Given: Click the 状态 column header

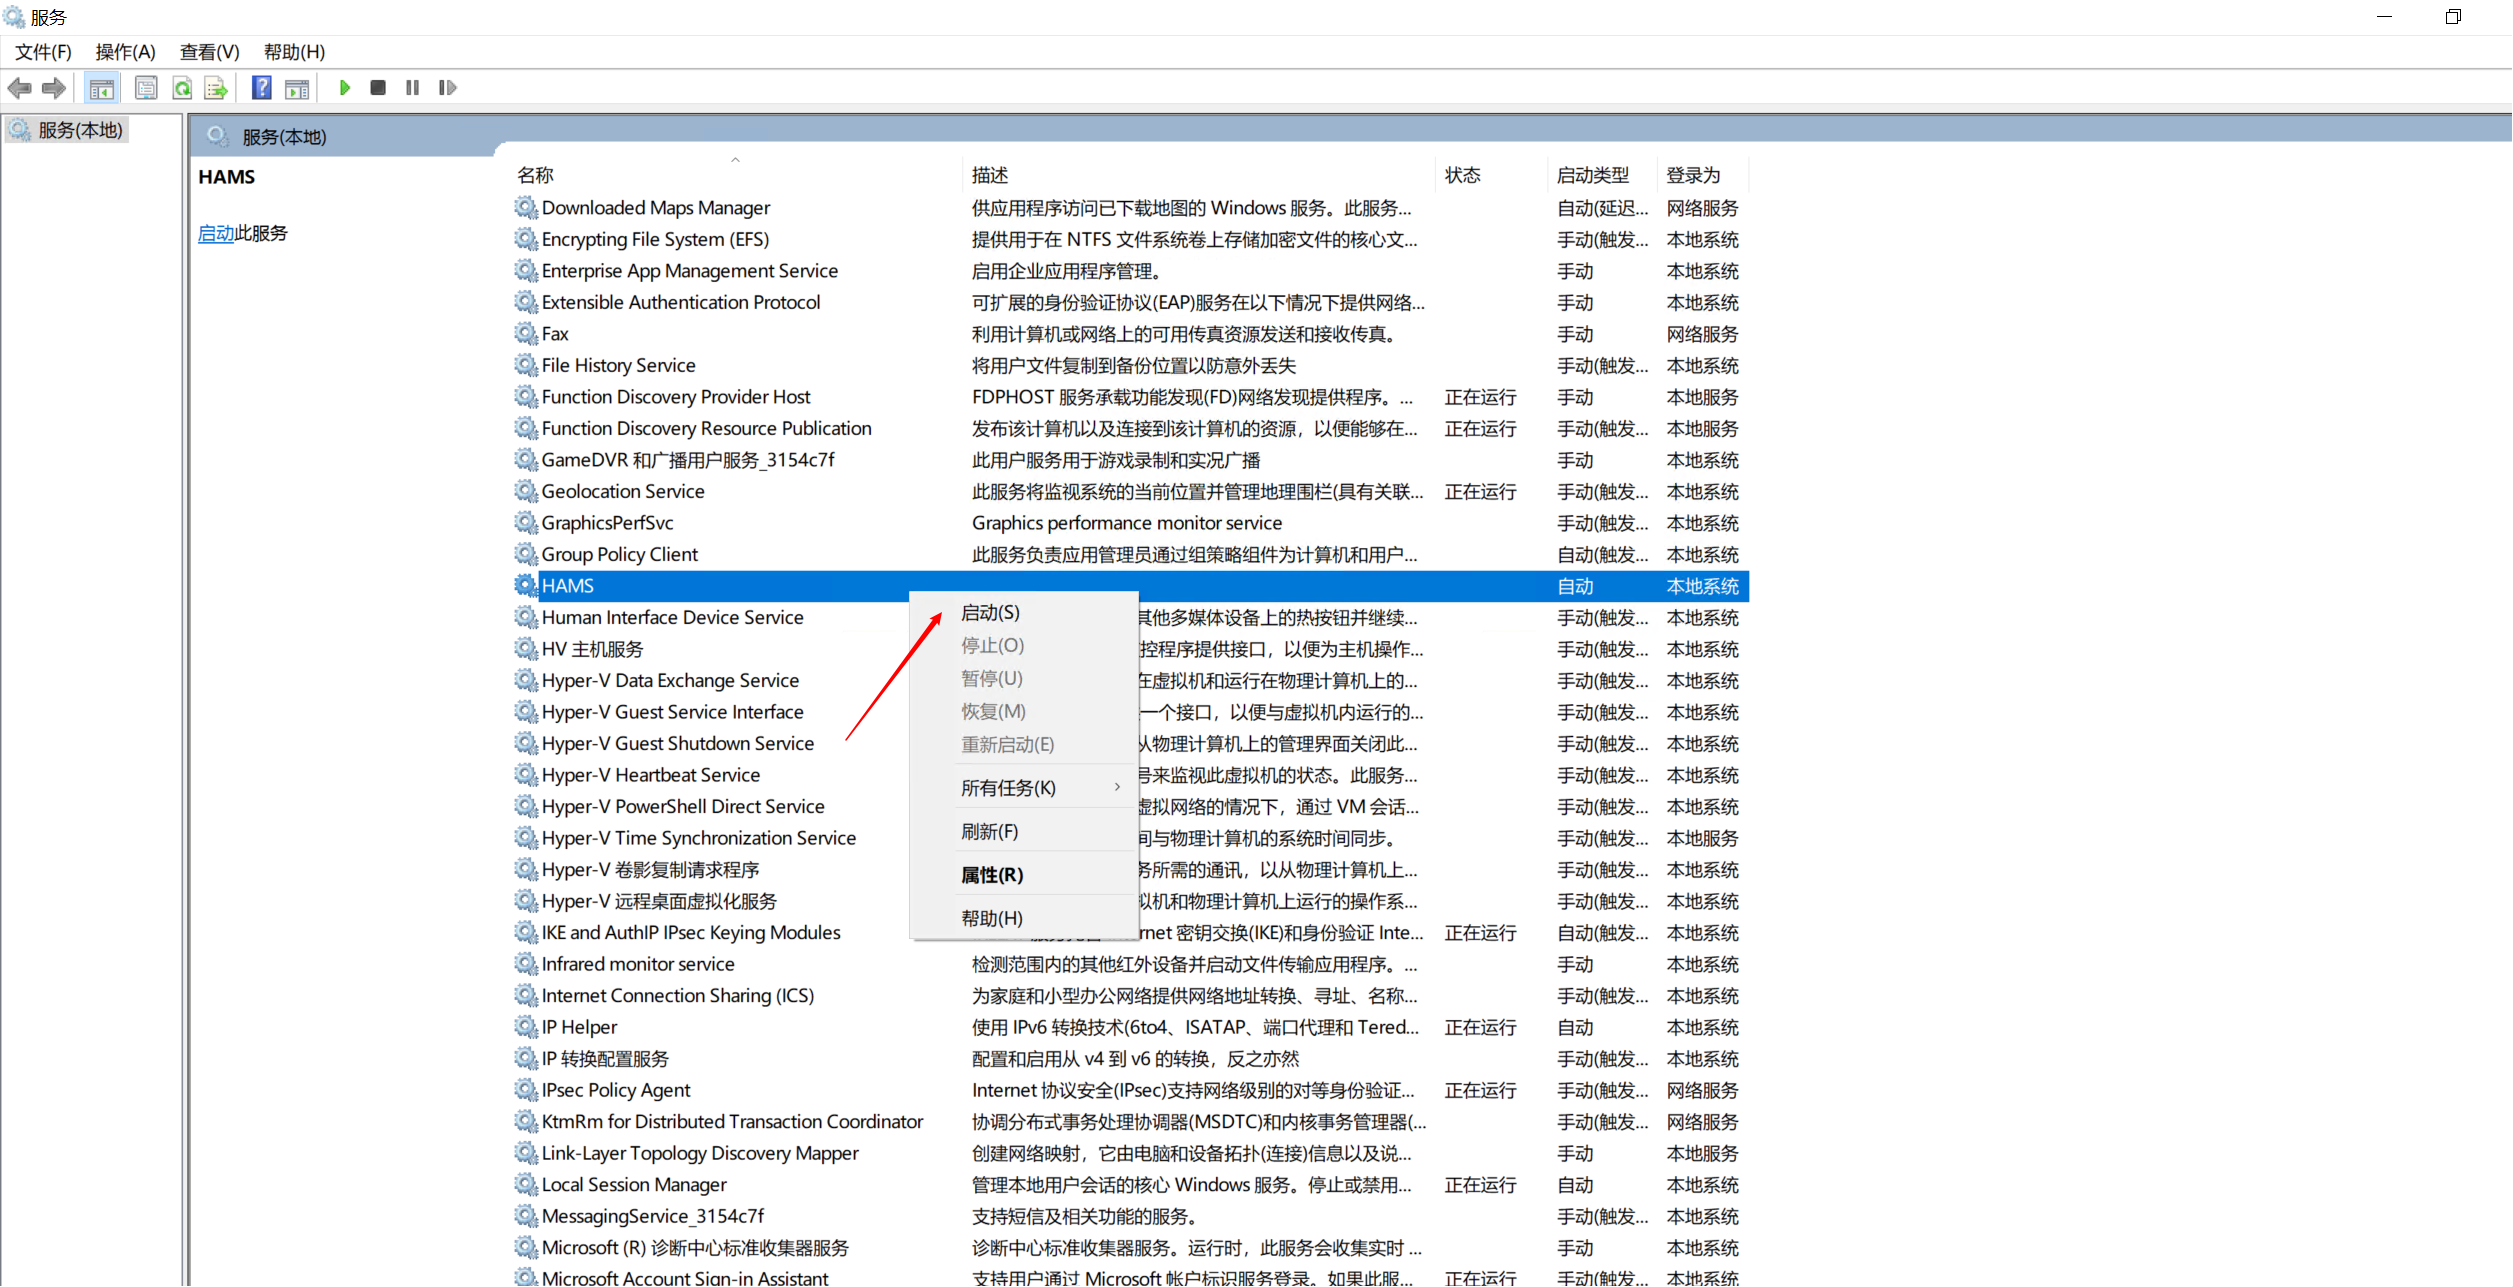Looking at the screenshot, I should [x=1462, y=175].
